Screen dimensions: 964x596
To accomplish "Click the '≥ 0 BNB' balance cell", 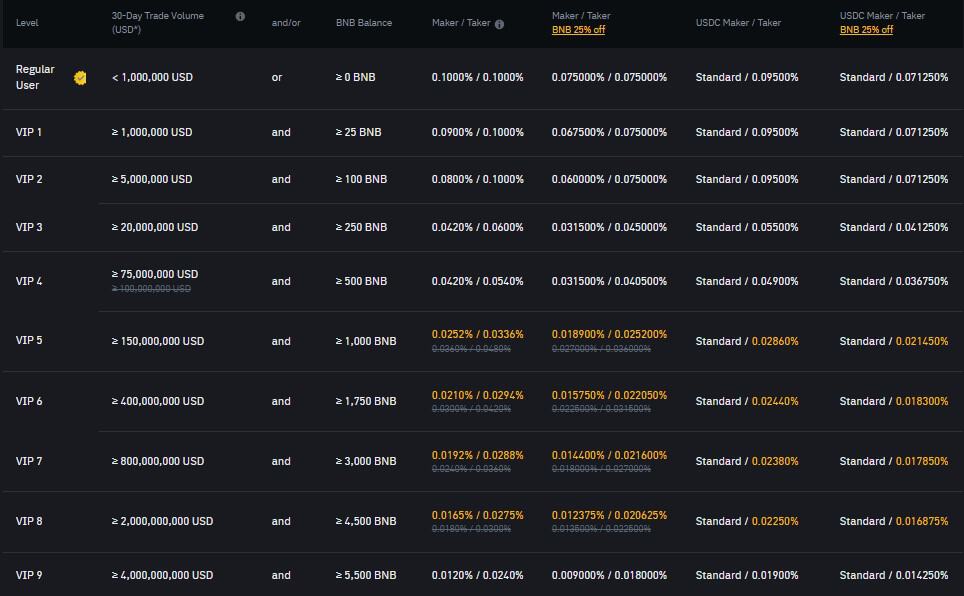I will [355, 77].
